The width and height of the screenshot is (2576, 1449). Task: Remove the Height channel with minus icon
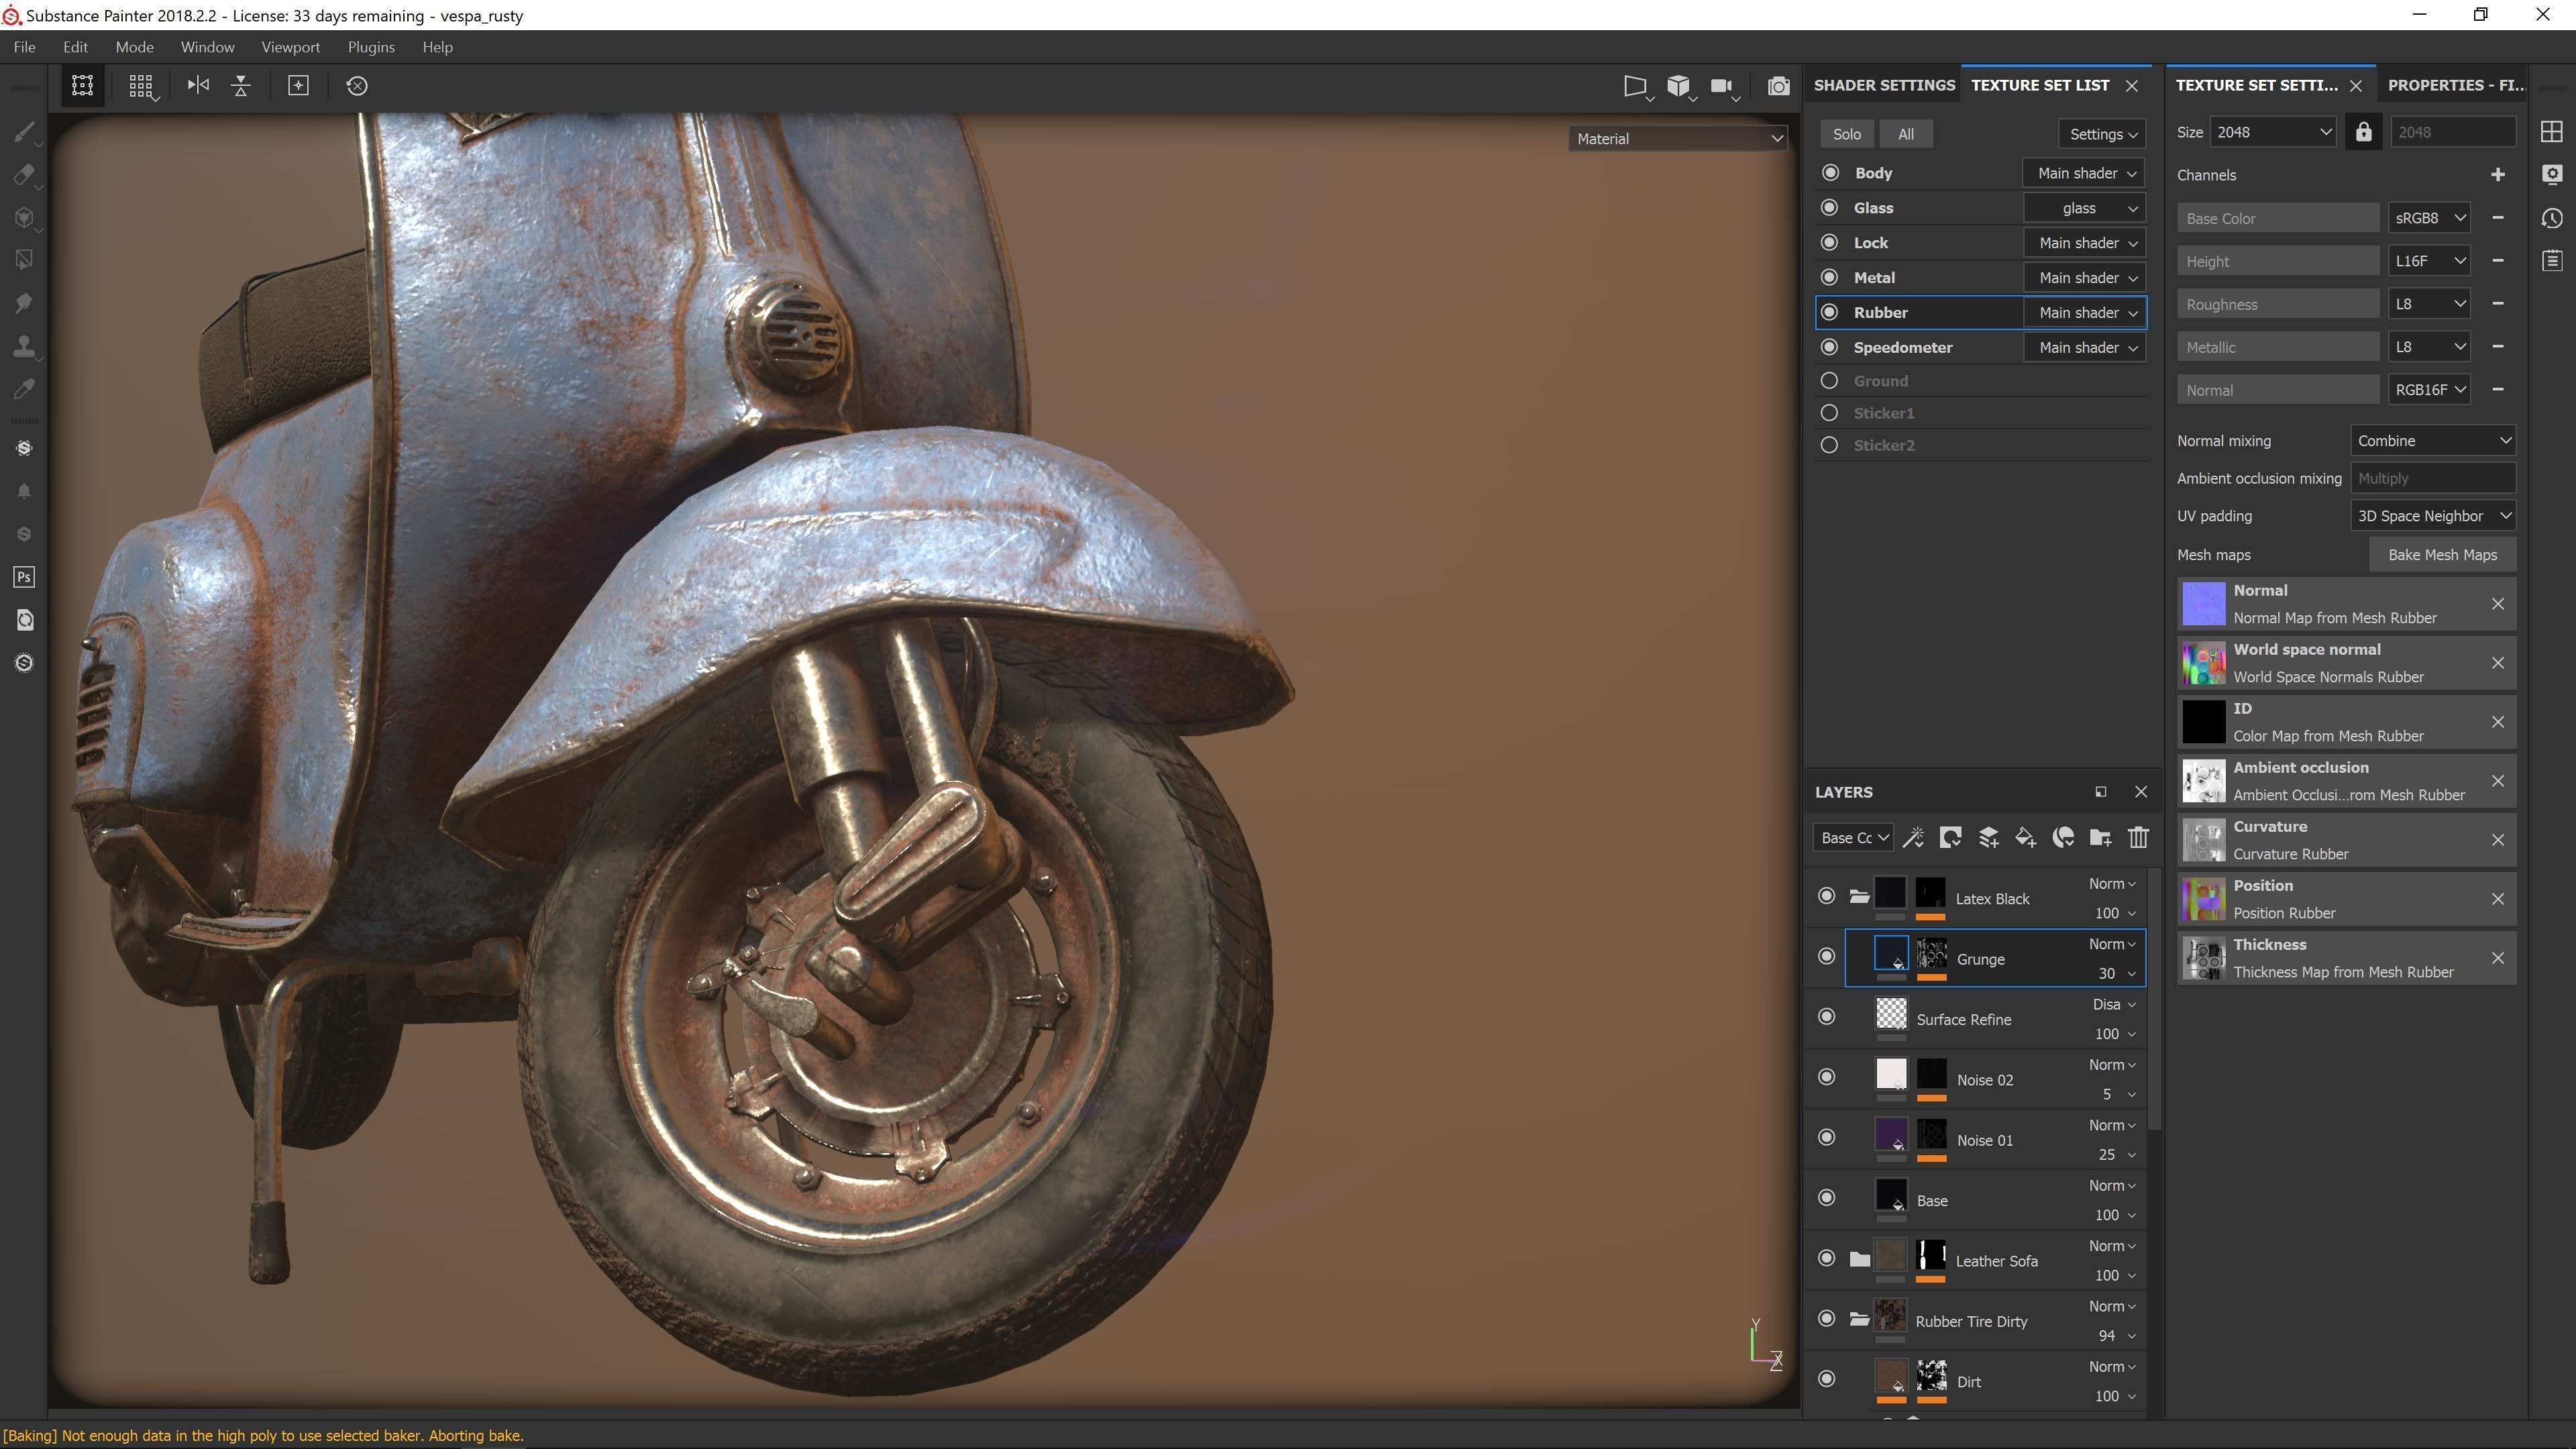click(2498, 261)
